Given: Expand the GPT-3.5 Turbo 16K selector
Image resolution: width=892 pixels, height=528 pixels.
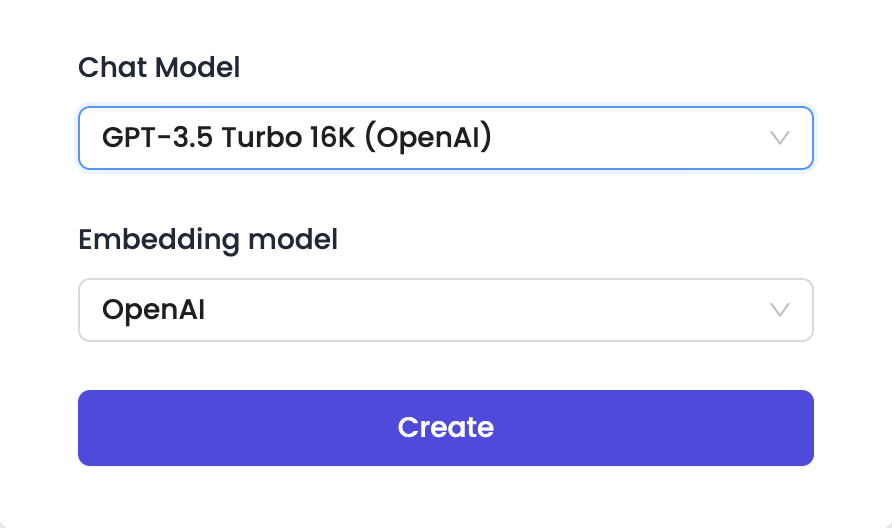Looking at the screenshot, I should [445, 138].
